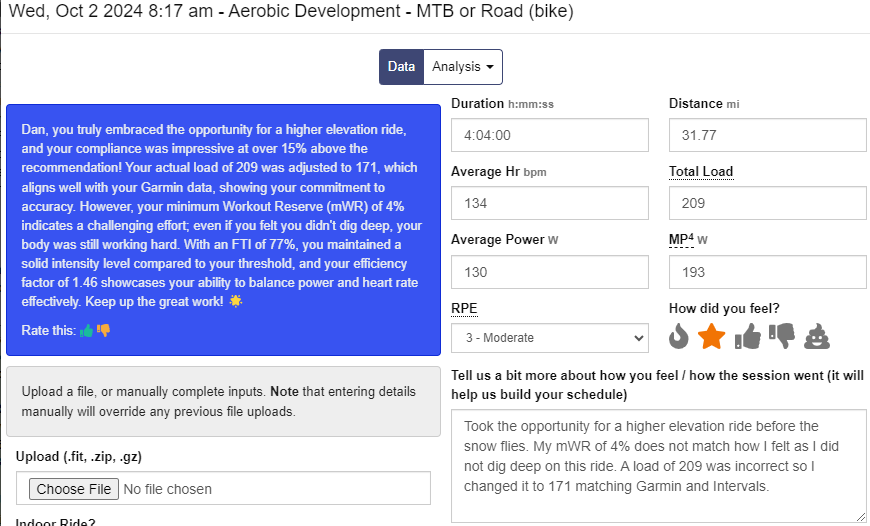The width and height of the screenshot is (870, 526).
Task: Select the thumbs up feeling icon
Action: coord(747,336)
